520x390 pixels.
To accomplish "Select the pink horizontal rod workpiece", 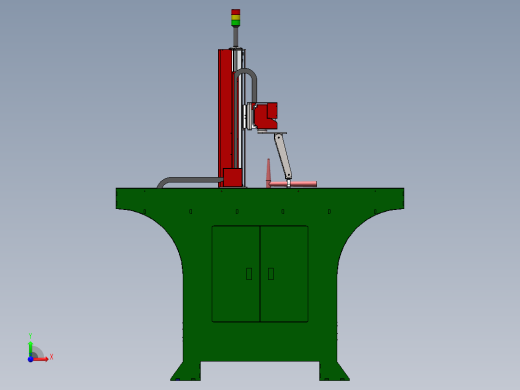I will [293, 184].
